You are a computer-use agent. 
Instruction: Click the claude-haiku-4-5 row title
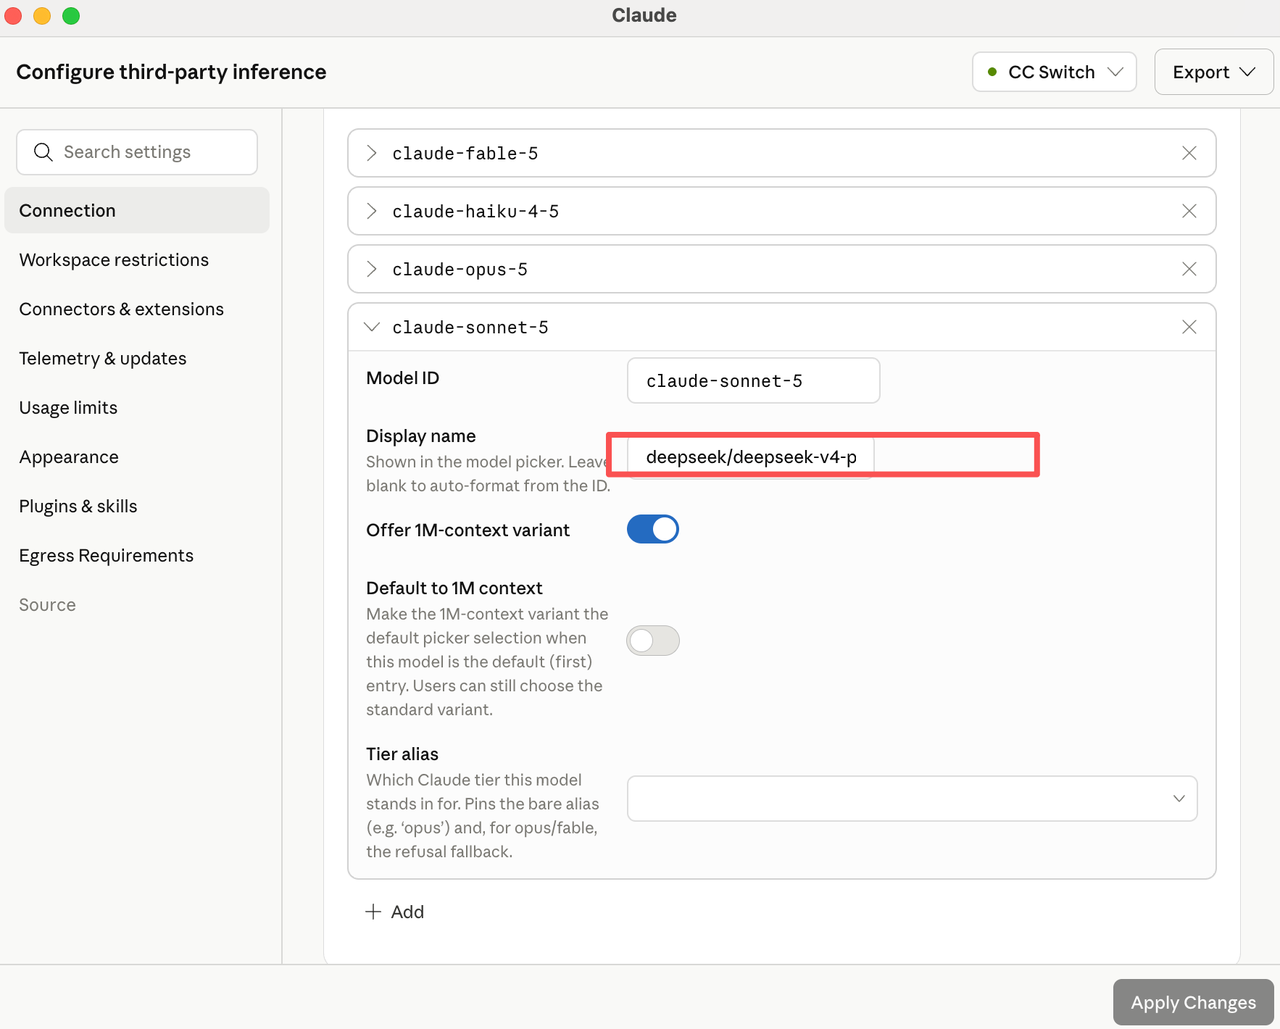(475, 211)
